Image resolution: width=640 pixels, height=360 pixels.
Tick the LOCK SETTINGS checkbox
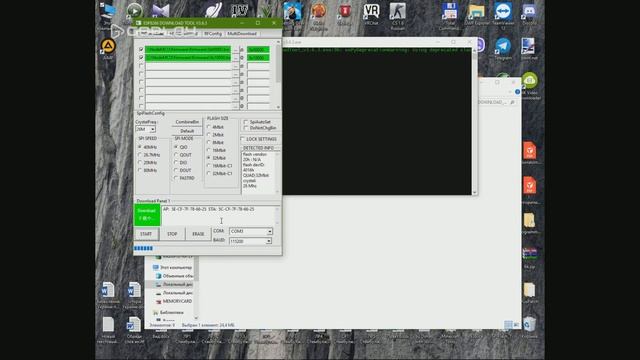243,139
